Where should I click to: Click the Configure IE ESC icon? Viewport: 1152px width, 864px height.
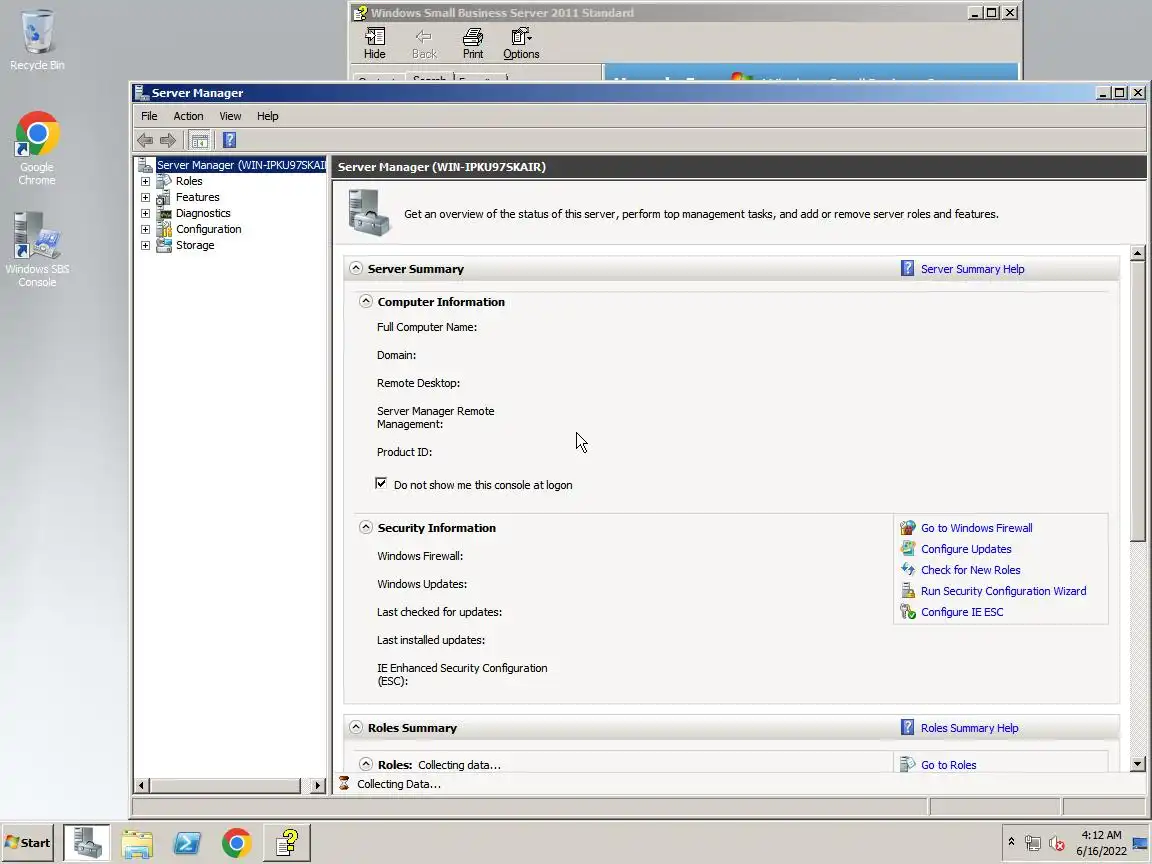(908, 612)
